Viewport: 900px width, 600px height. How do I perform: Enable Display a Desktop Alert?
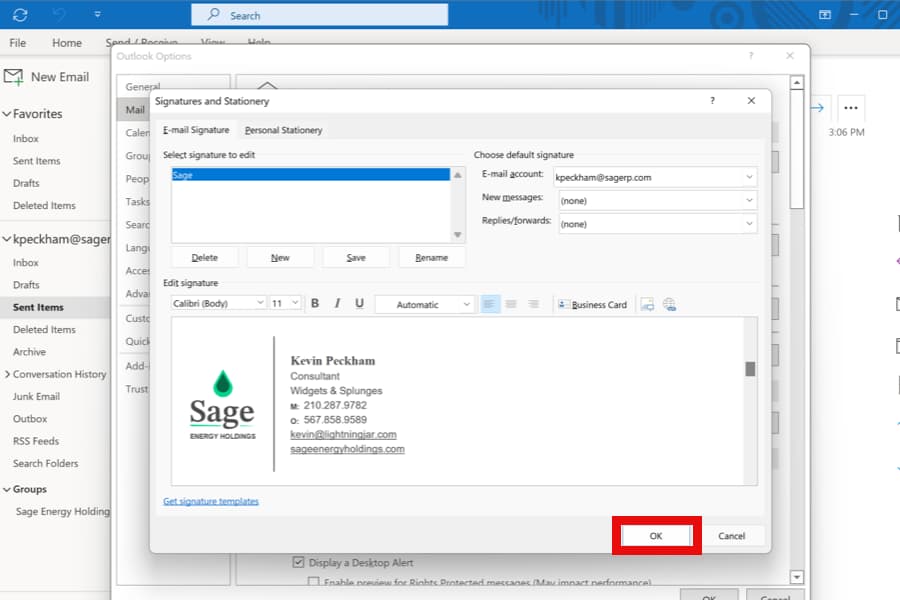(299, 562)
